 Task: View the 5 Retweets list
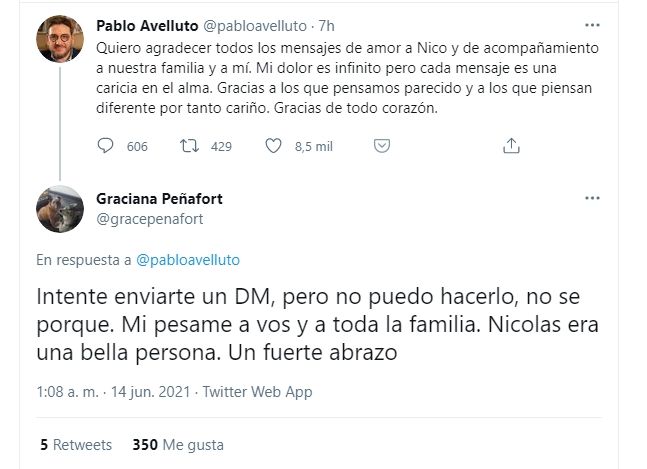tap(76, 444)
